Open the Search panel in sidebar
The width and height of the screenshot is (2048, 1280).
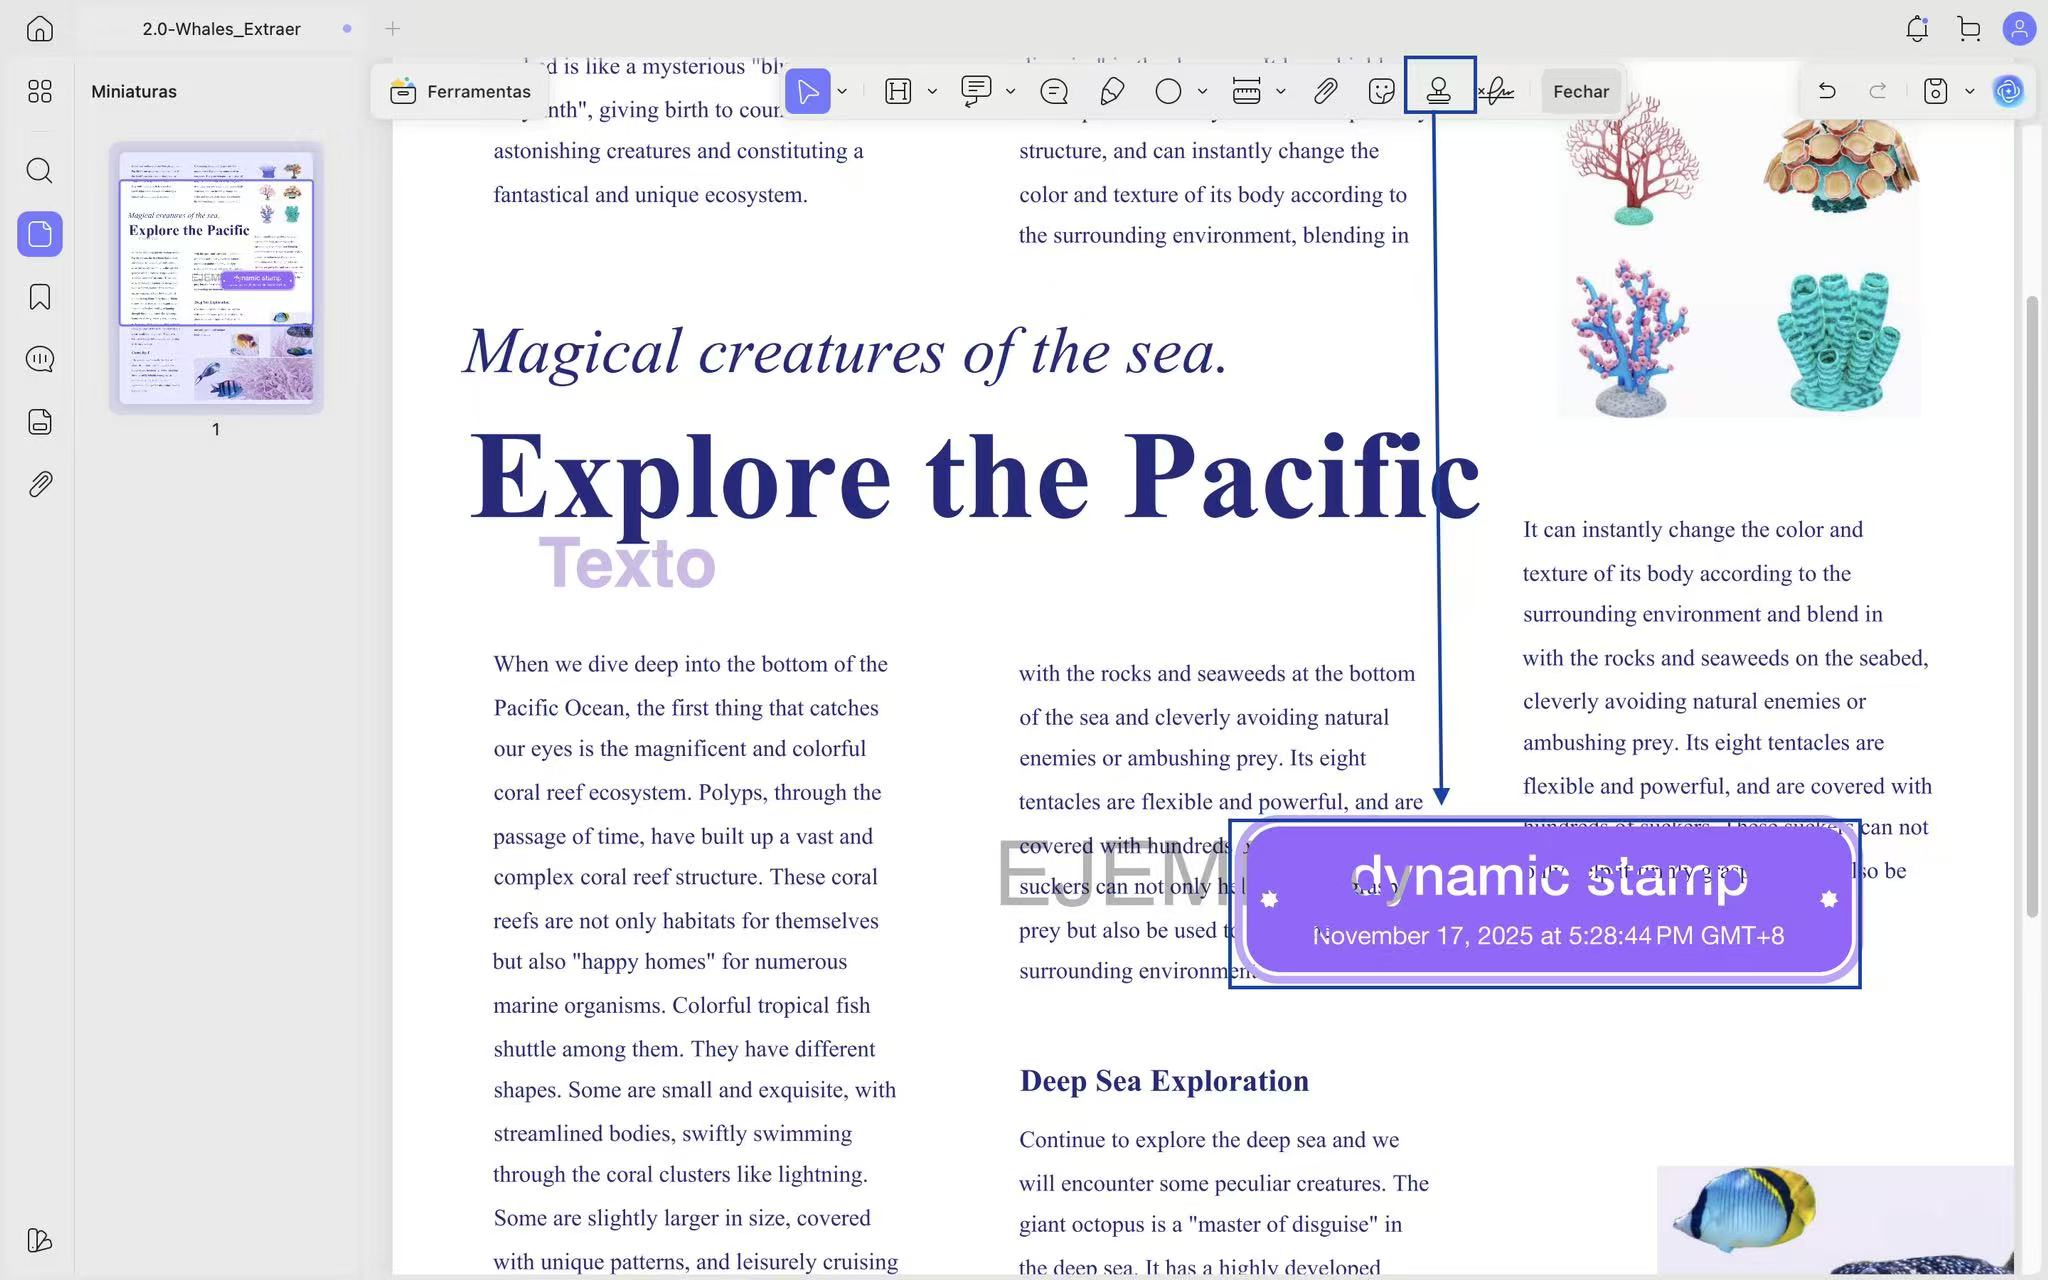[40, 171]
